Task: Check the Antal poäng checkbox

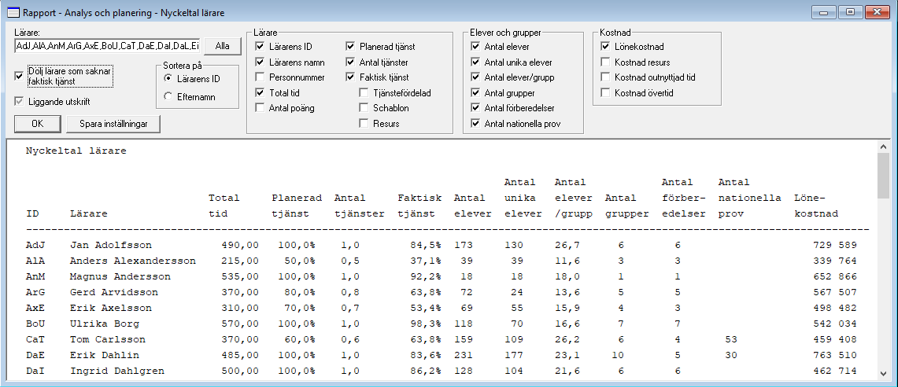Action: 260,108
